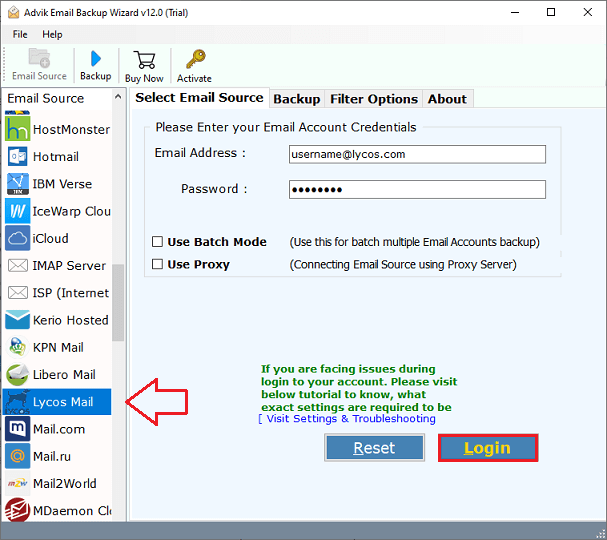Select the KPN Mail source icon
This screenshot has height=540, width=607.
[x=17, y=347]
